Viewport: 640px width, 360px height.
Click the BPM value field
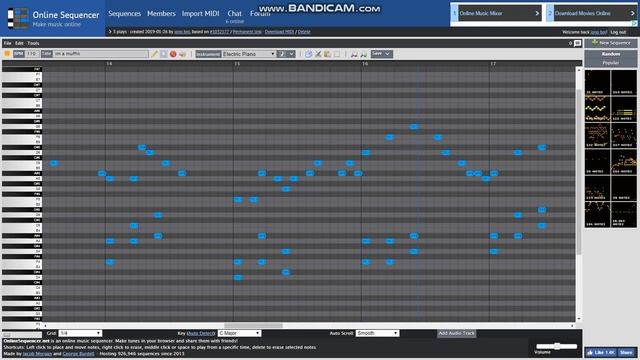[x=32, y=54]
